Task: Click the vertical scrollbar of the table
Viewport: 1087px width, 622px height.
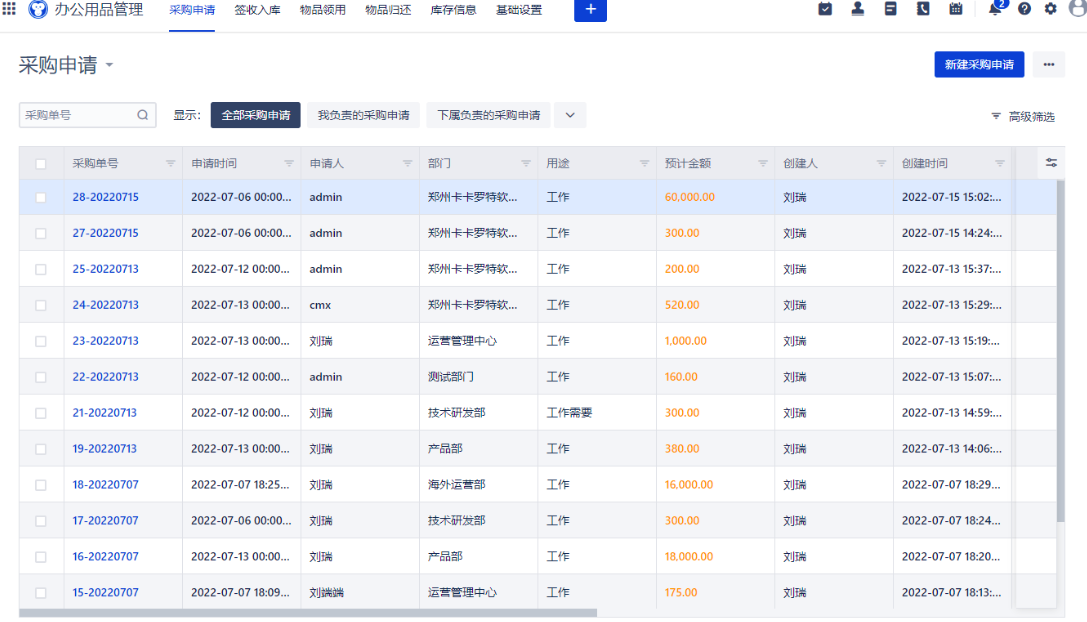Action: (x=1060, y=350)
